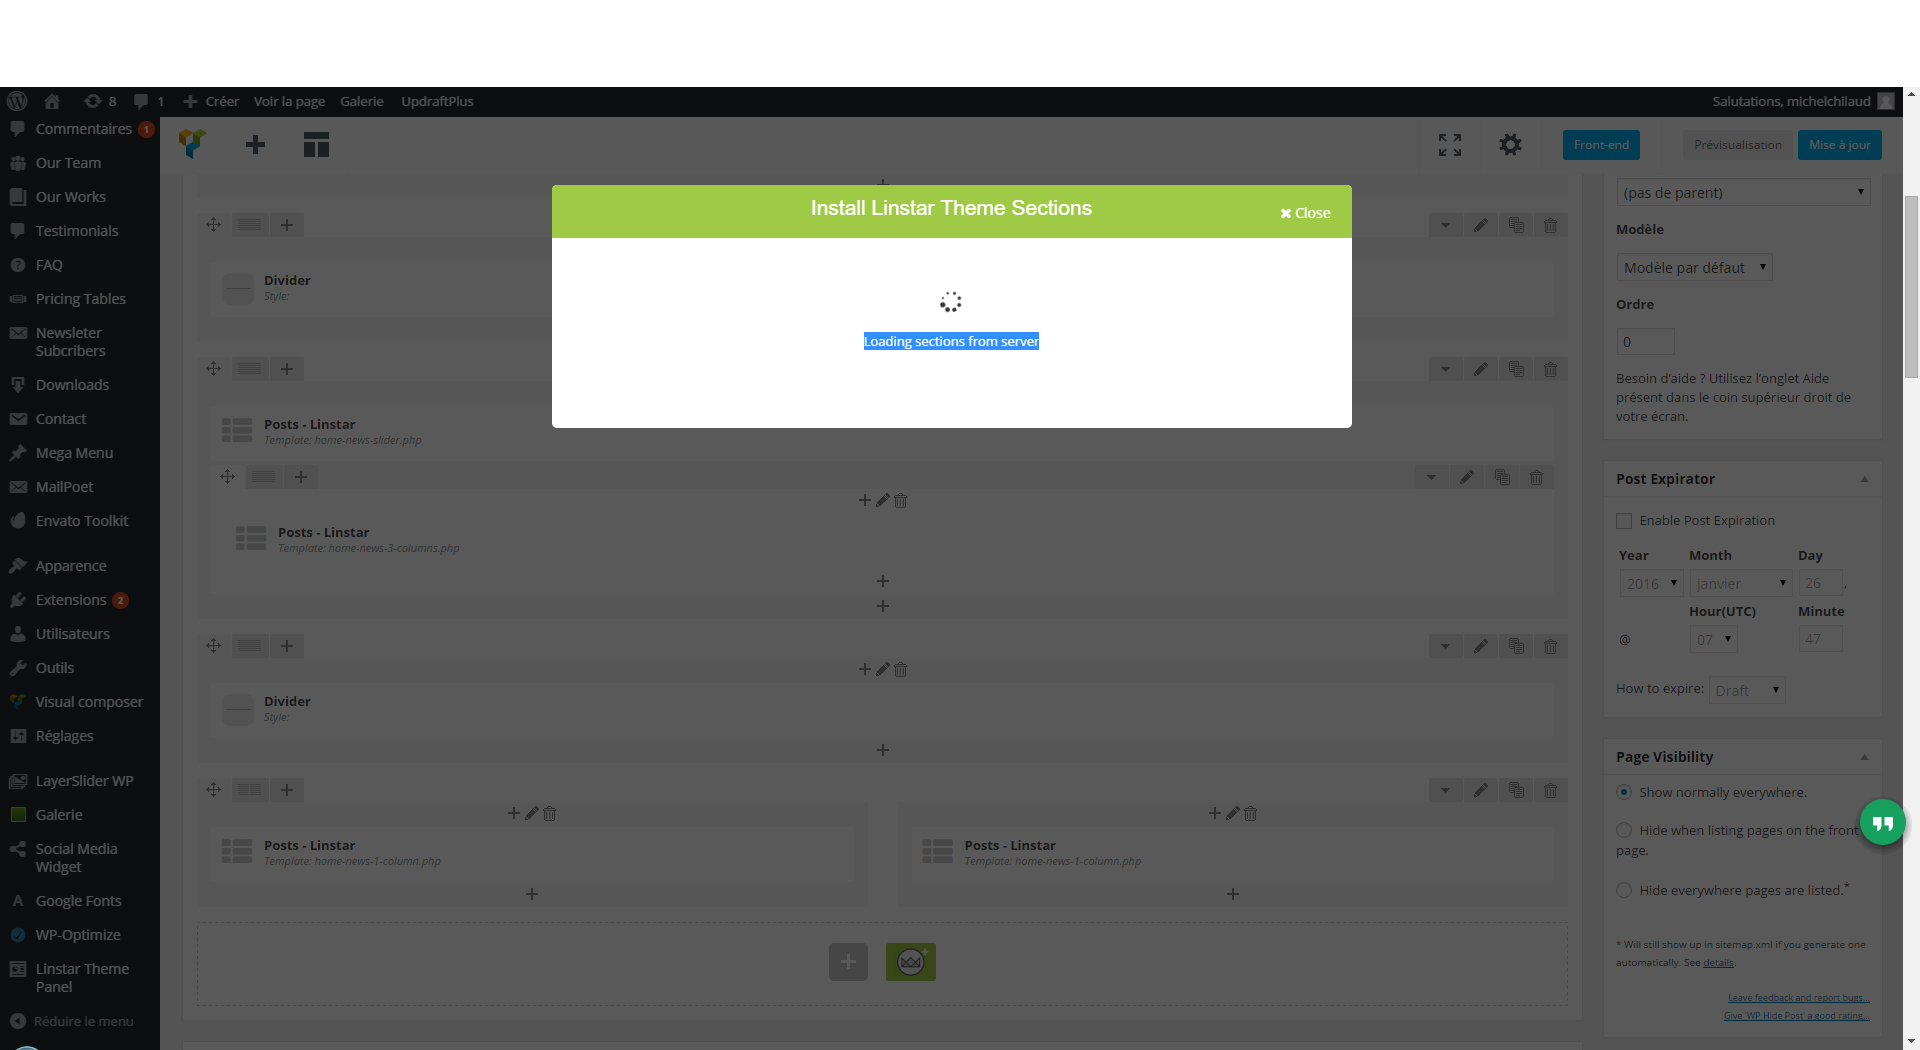Viewport: 1920px width, 1050px height.
Task: Open Apparence sidebar menu
Action: (x=70, y=566)
